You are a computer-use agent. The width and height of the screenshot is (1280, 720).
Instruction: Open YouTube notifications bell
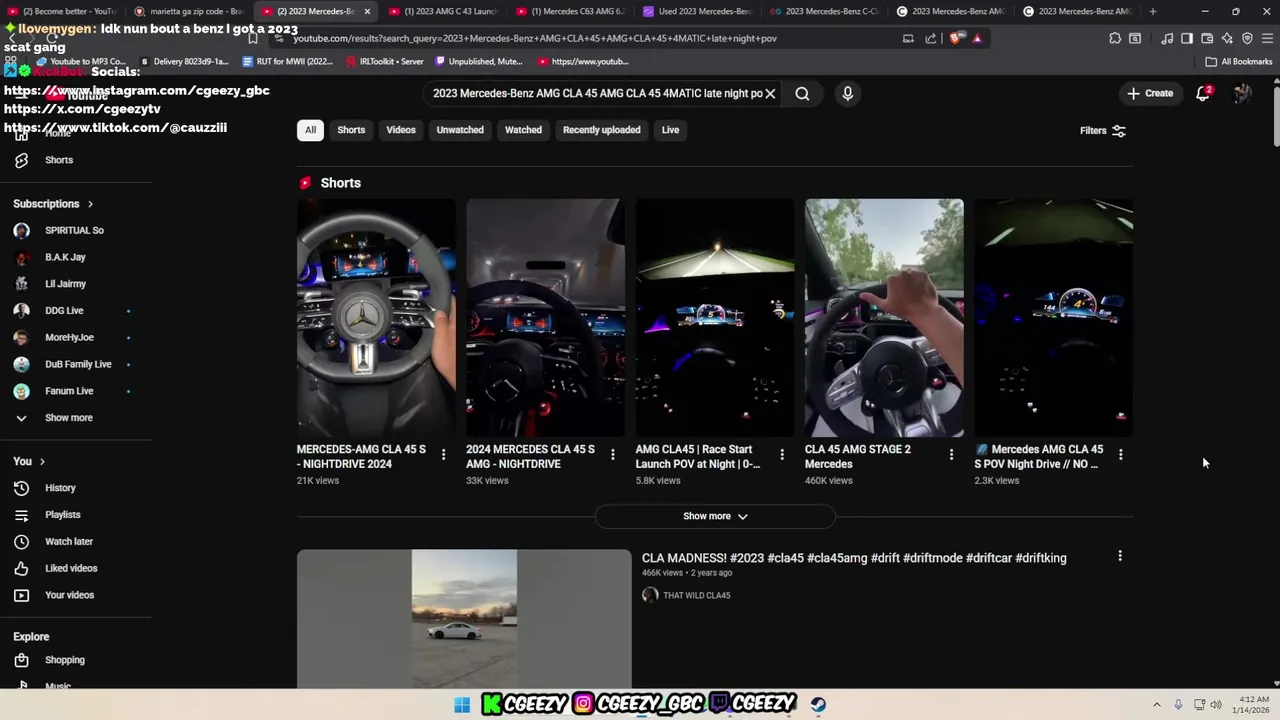[1203, 93]
